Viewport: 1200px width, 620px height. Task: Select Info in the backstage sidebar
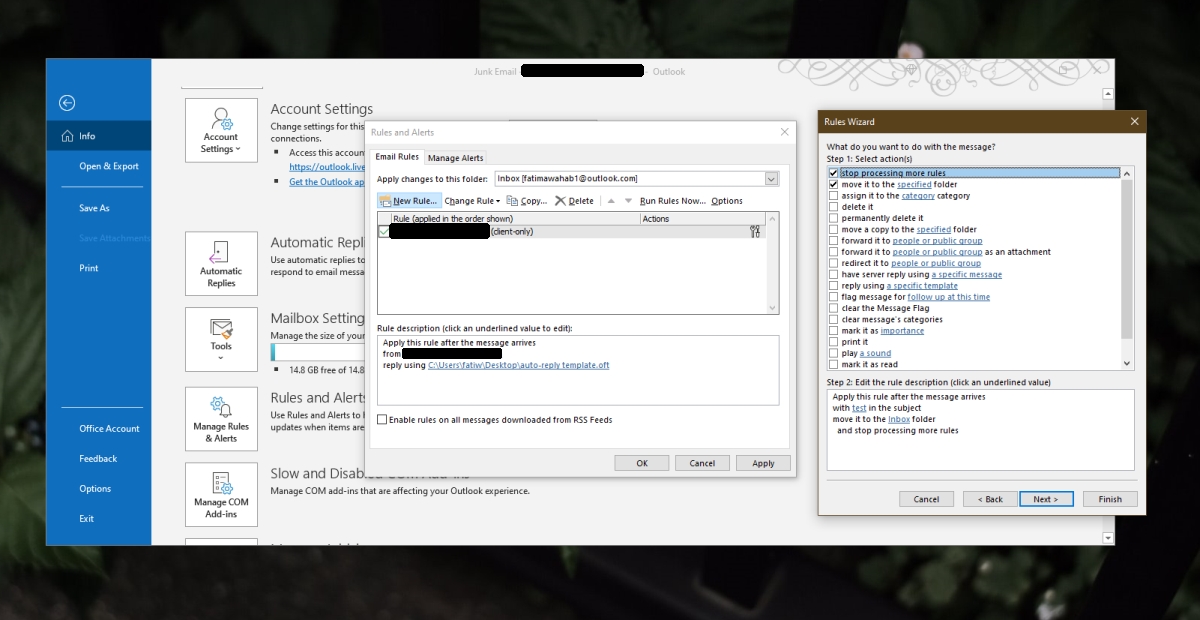point(98,136)
